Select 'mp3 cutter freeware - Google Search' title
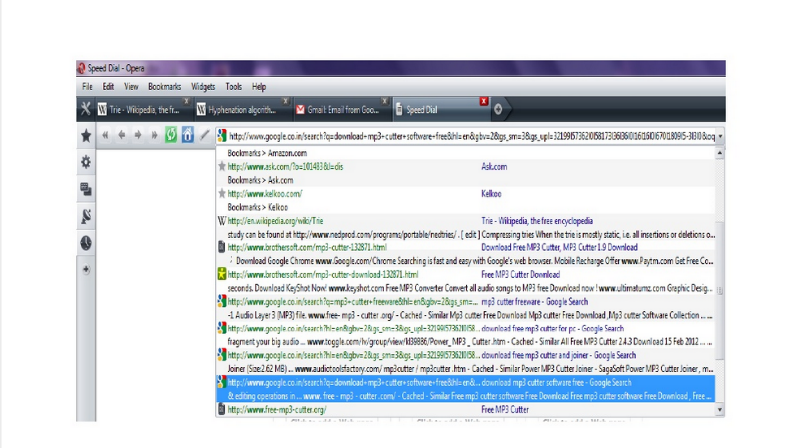The width and height of the screenshot is (785, 448). (534, 302)
